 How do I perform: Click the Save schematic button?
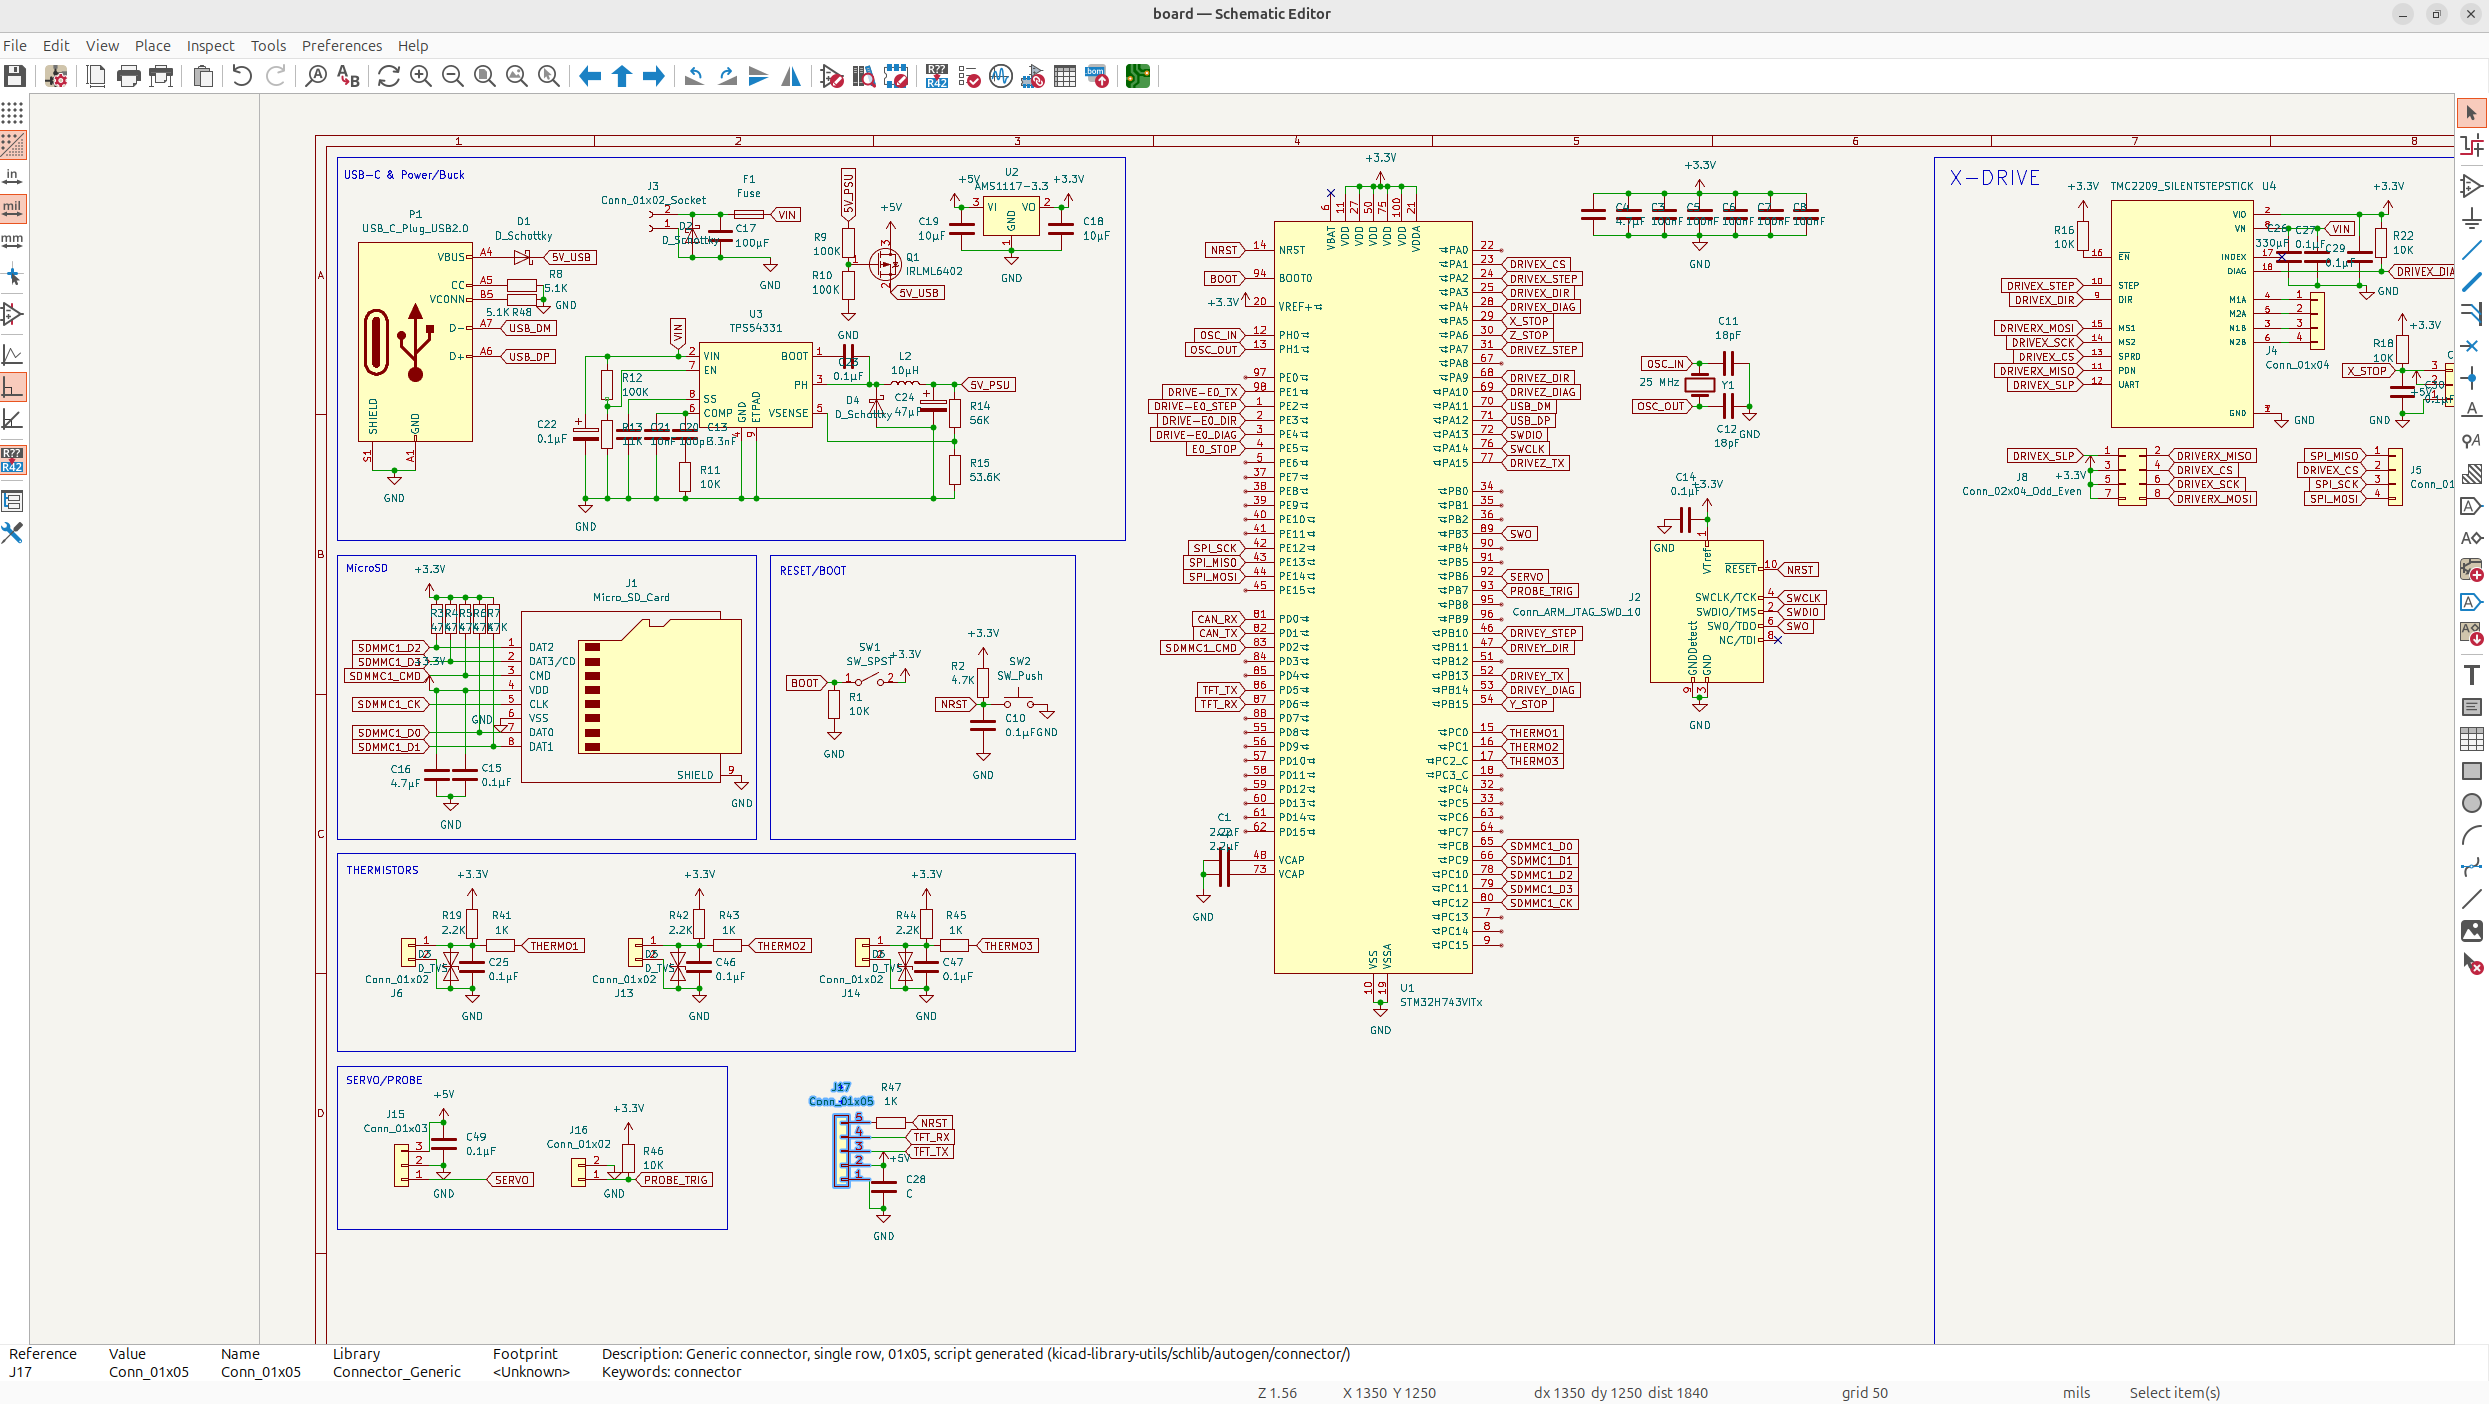click(15, 77)
